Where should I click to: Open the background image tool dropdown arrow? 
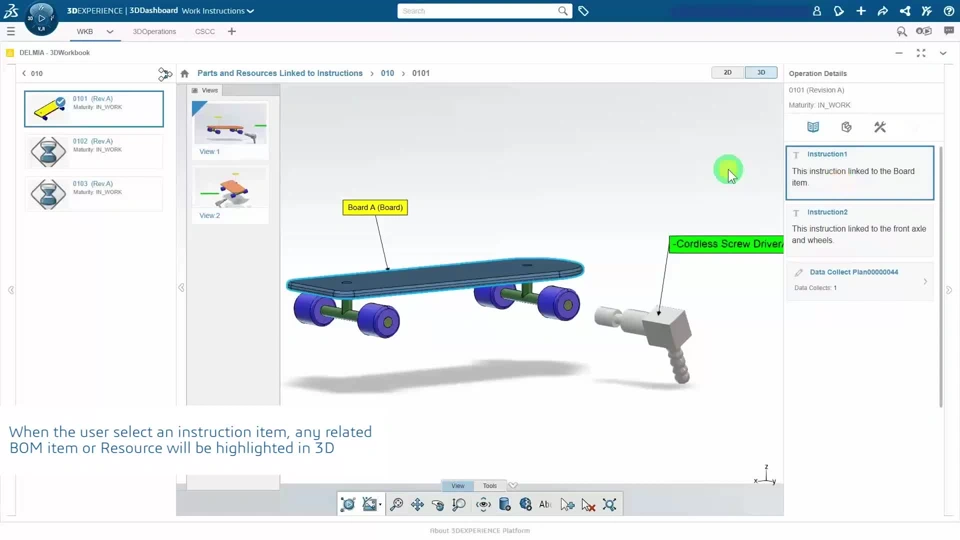(380, 504)
